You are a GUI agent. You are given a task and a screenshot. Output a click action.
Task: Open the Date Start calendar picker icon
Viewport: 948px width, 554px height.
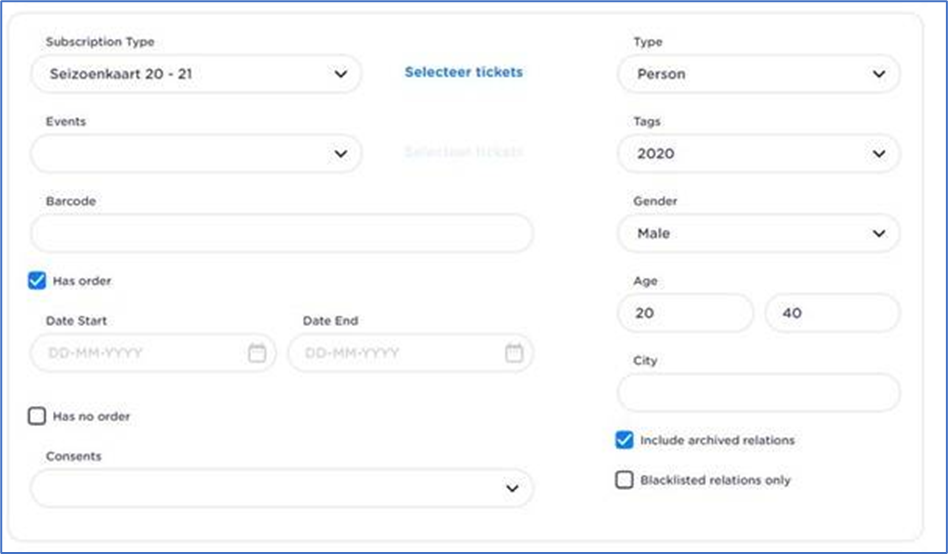[x=257, y=353]
